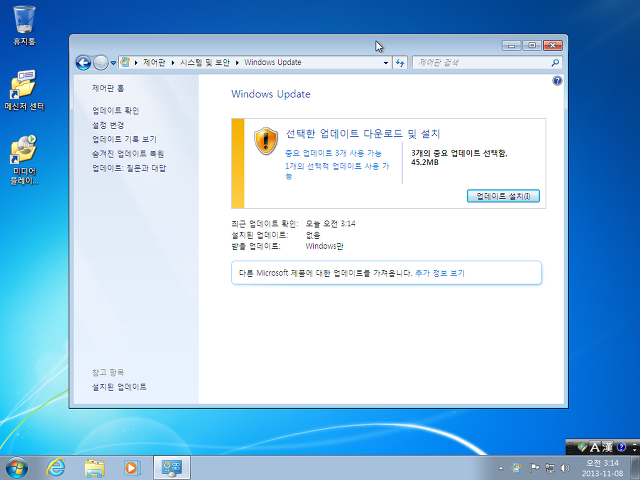The width and height of the screenshot is (640, 480).
Task: Click the Windows Update tray icon
Action: pyautogui.click(x=516, y=468)
